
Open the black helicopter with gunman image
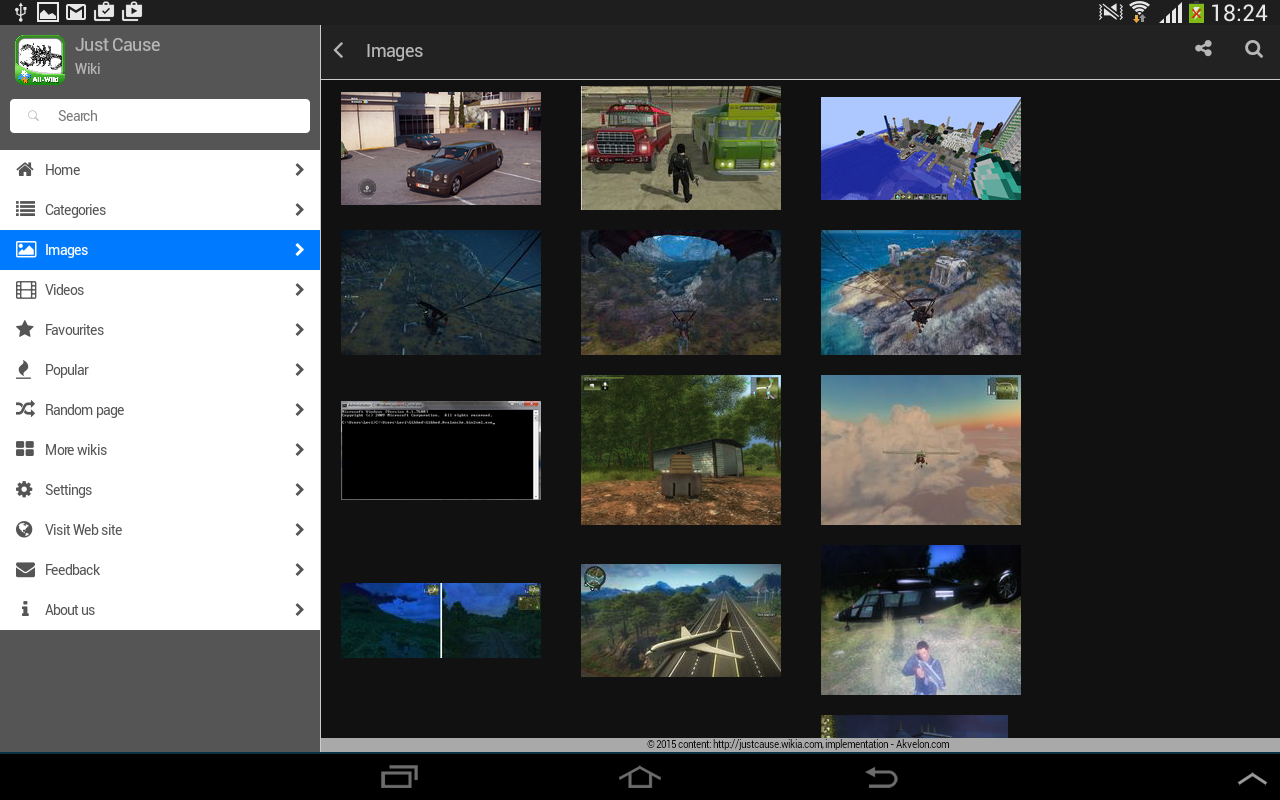point(921,620)
